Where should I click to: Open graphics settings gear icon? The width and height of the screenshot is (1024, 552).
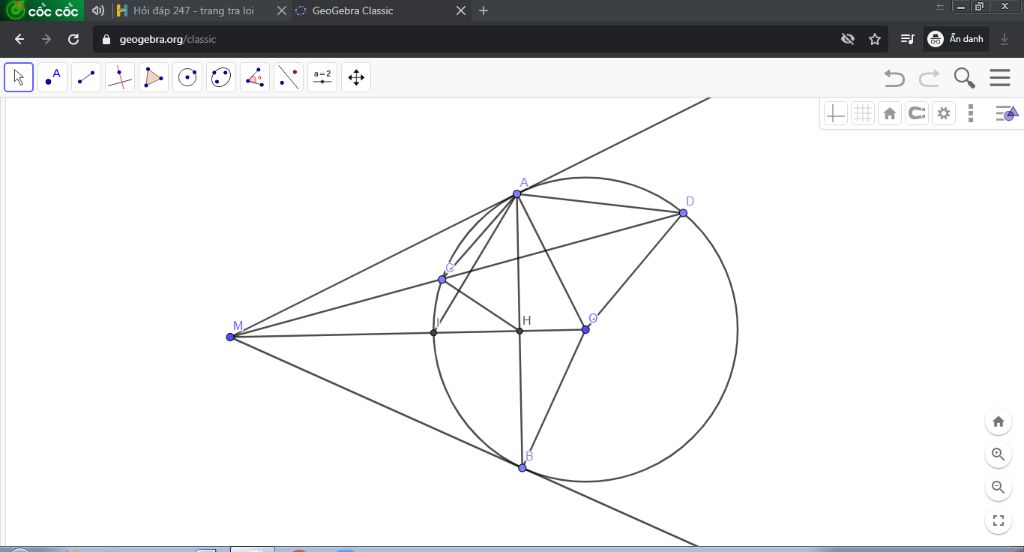pos(944,114)
